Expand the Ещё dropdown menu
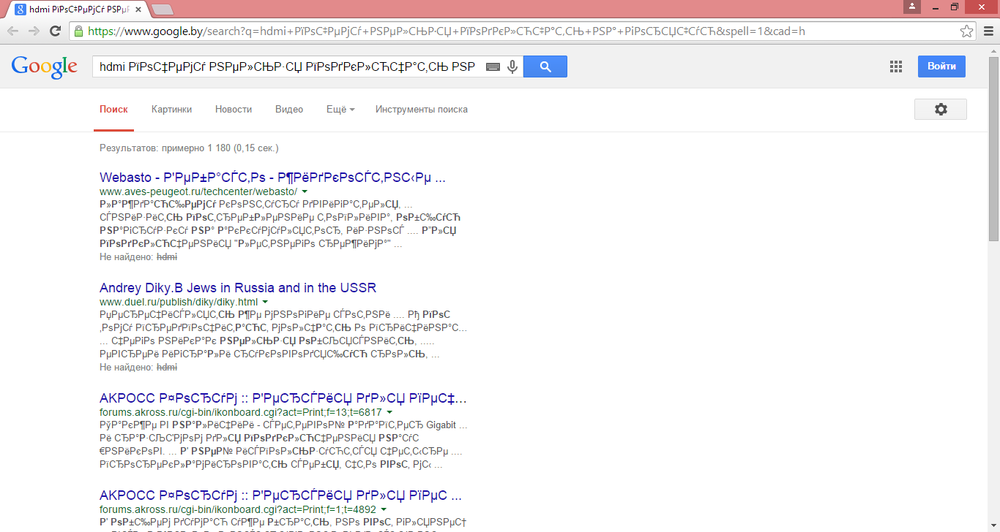Image resolution: width=1000 pixels, height=532 pixels. [339, 109]
